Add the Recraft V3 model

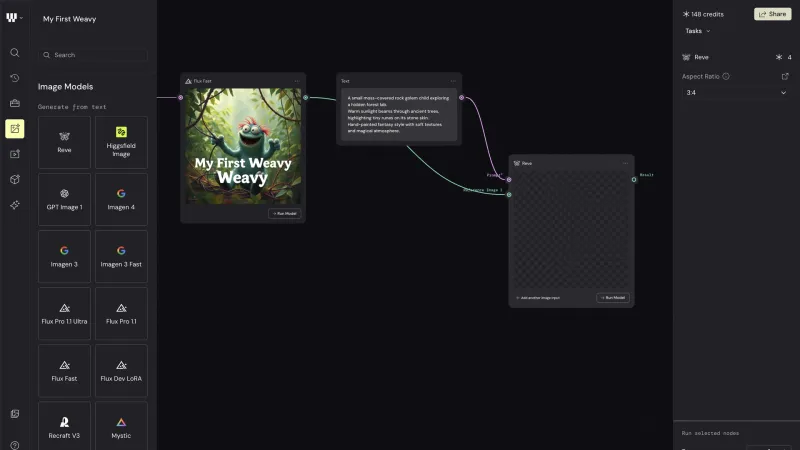pyautogui.click(x=64, y=426)
